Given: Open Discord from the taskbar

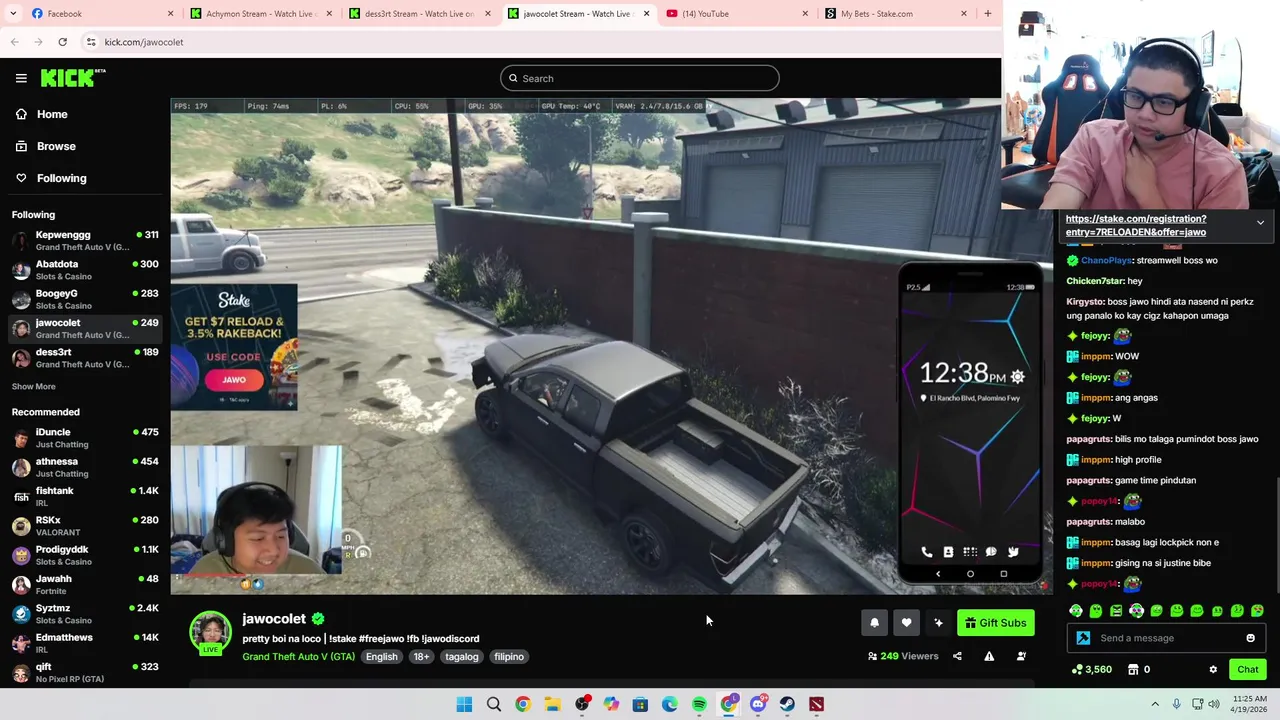Looking at the screenshot, I should point(758,704).
